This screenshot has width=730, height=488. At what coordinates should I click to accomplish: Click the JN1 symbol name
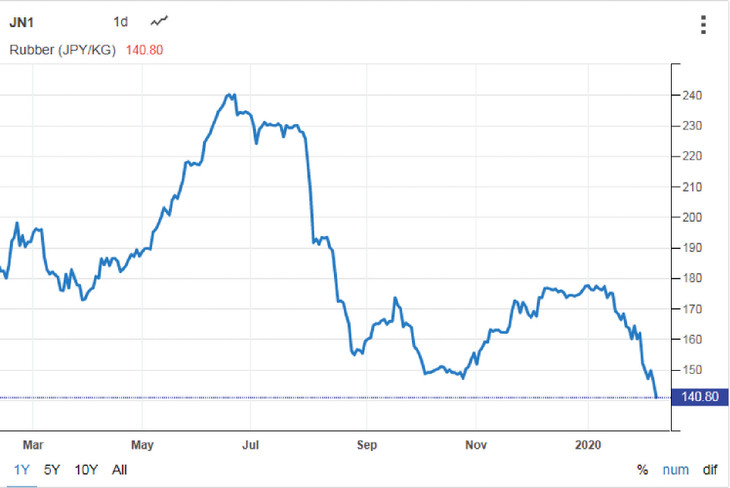click(x=24, y=21)
